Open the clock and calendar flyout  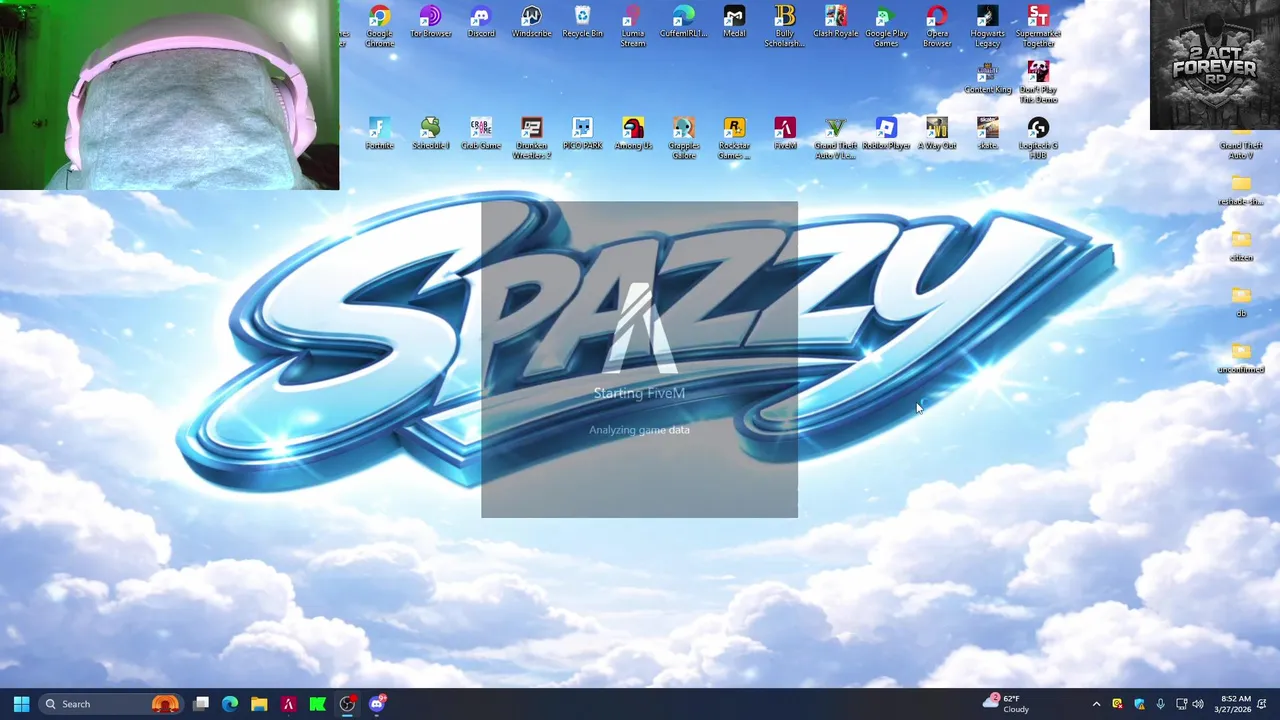tap(1232, 704)
